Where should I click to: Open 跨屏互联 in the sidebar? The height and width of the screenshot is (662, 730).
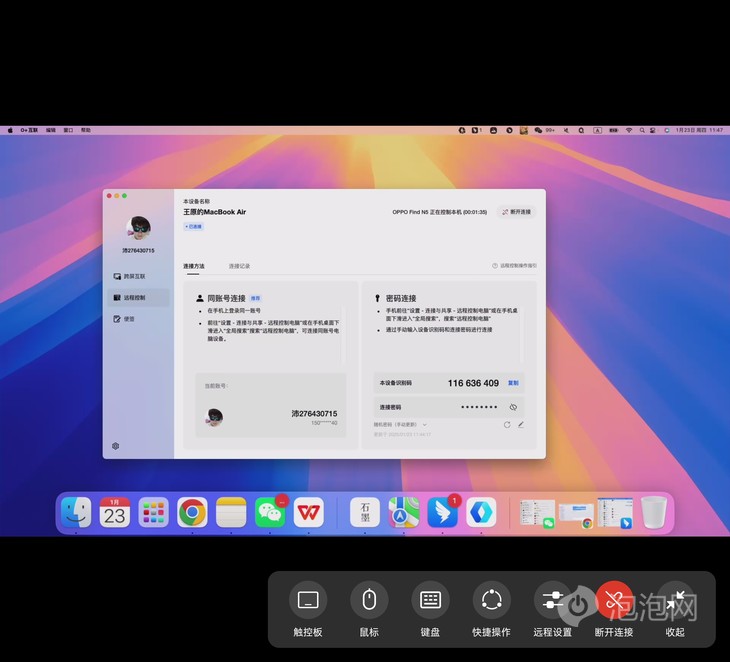point(138,277)
